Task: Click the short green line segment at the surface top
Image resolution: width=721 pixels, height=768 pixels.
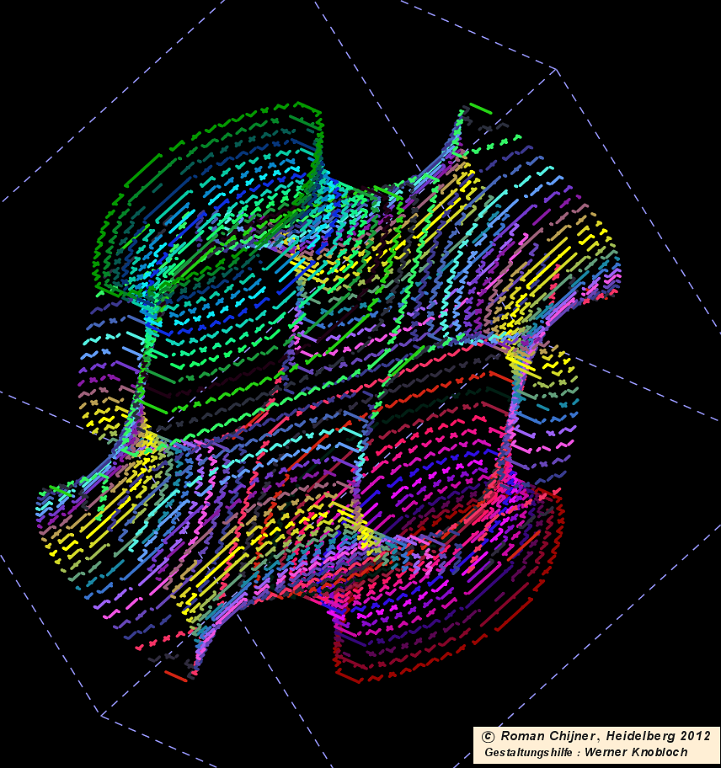Action: tap(480, 108)
